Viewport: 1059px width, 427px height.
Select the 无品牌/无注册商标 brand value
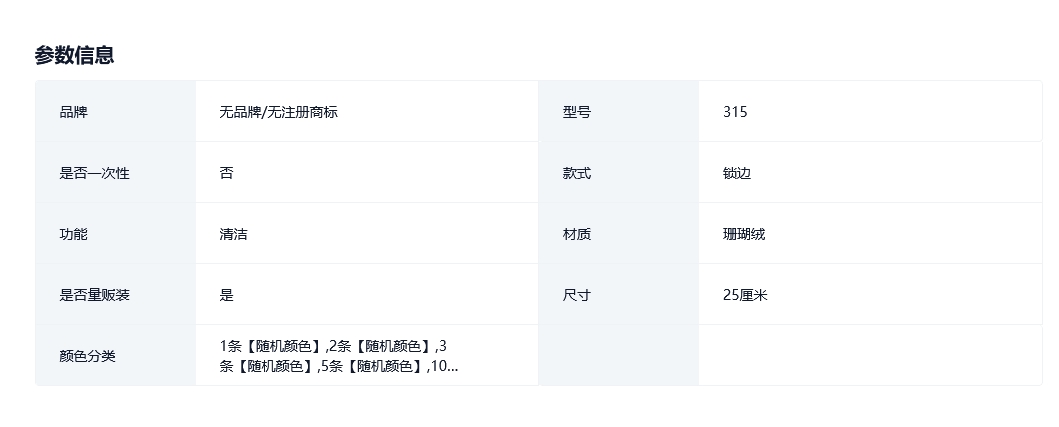point(279,112)
